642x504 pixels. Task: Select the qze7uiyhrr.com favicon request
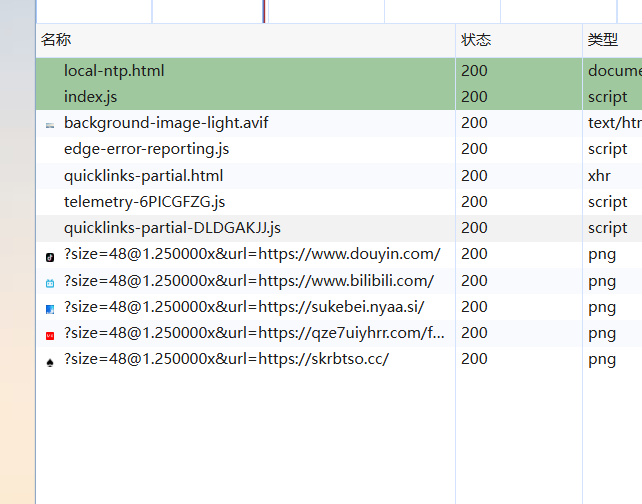pyautogui.click(x=254, y=333)
